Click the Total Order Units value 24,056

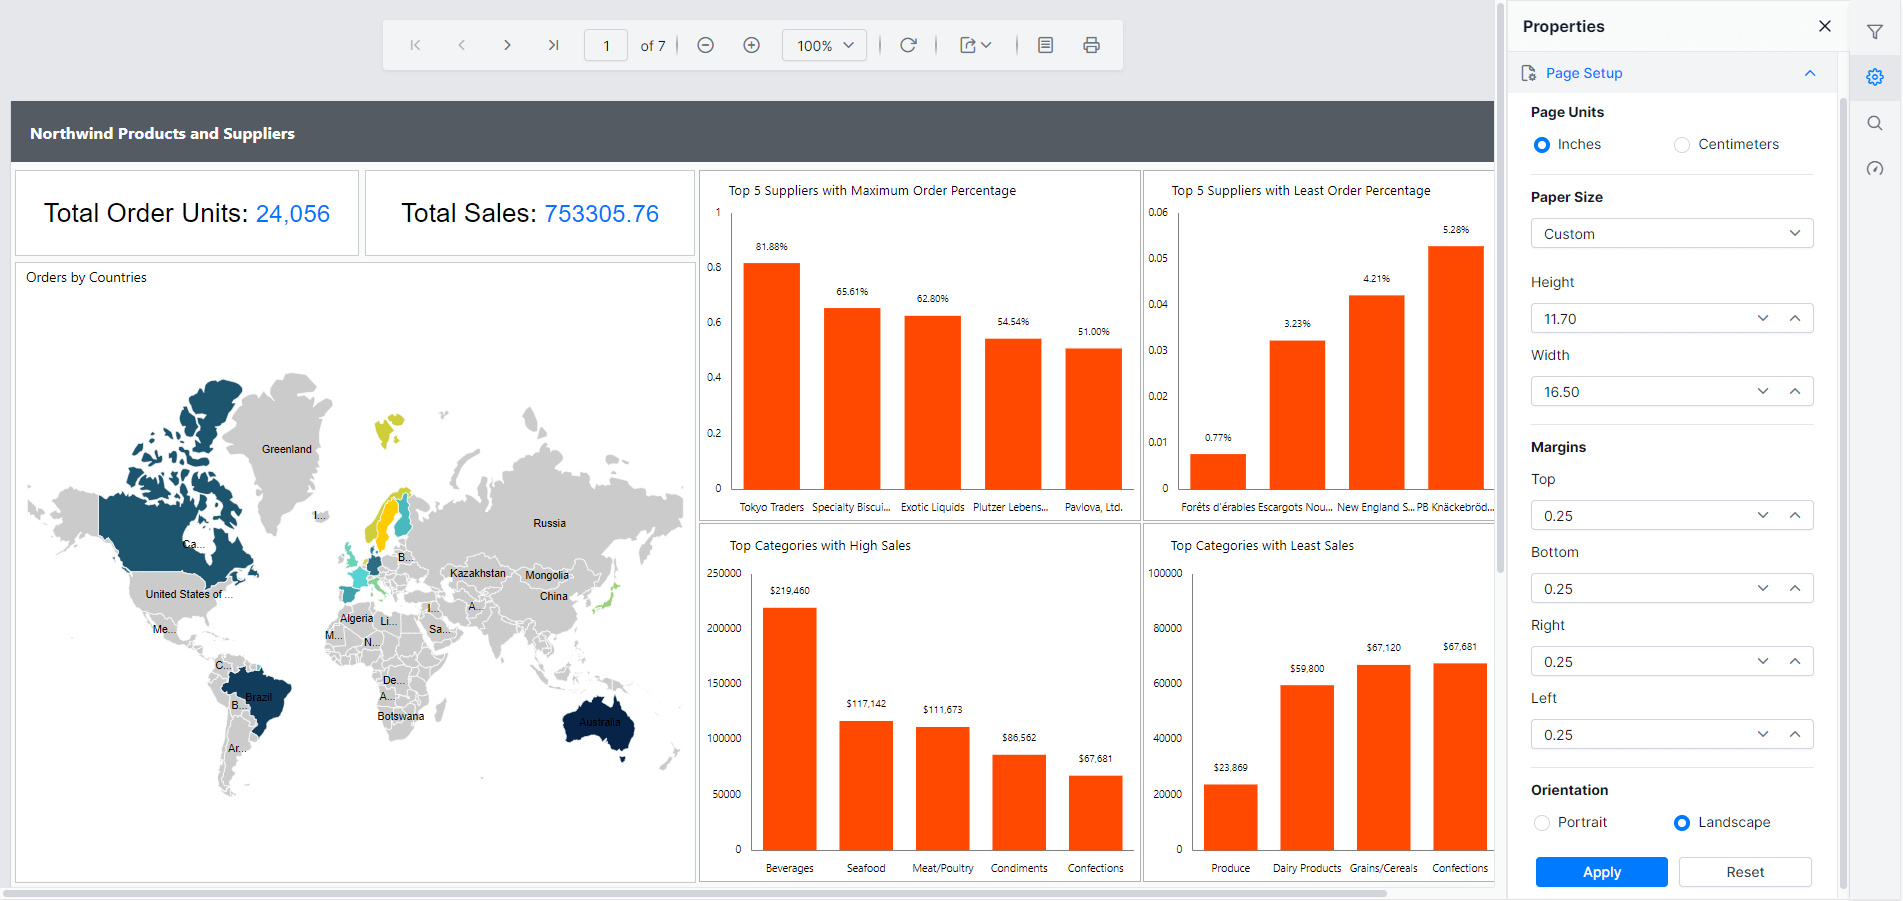click(293, 214)
